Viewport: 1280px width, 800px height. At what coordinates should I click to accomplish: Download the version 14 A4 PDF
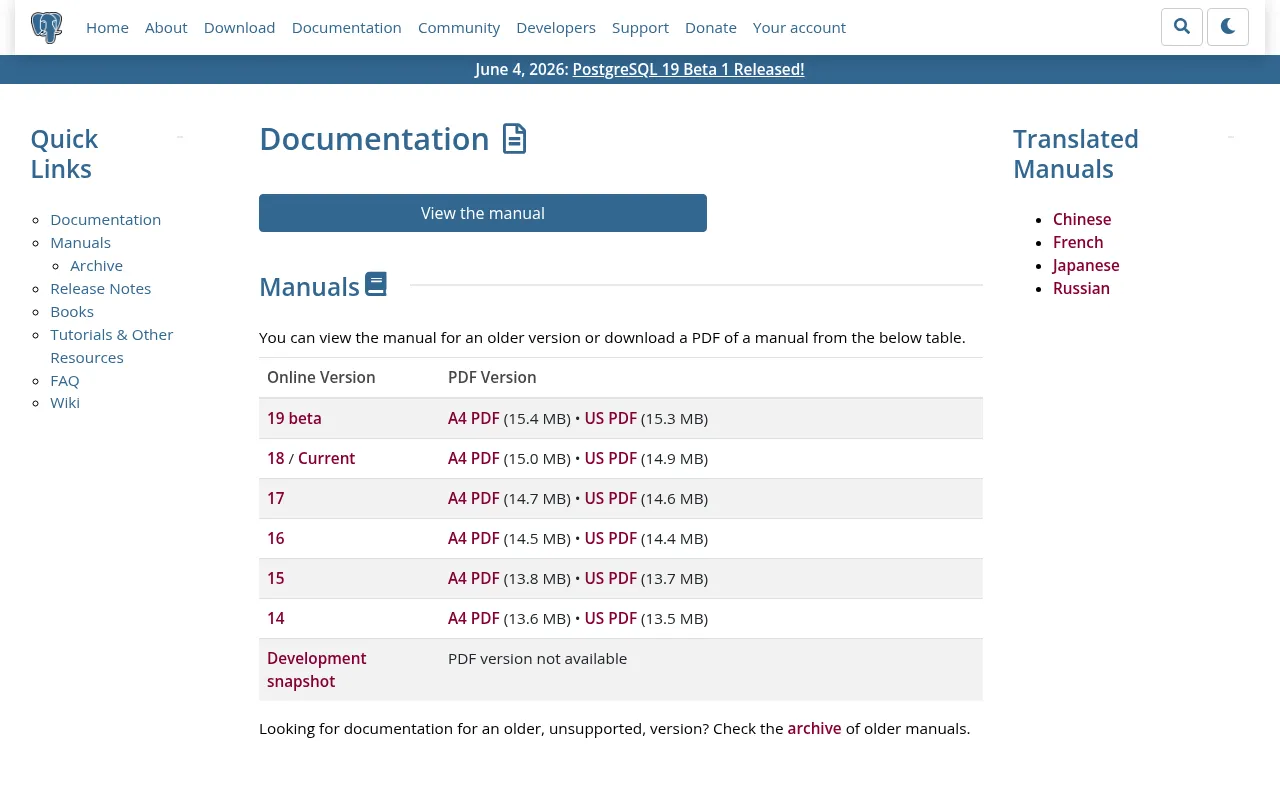click(x=474, y=619)
